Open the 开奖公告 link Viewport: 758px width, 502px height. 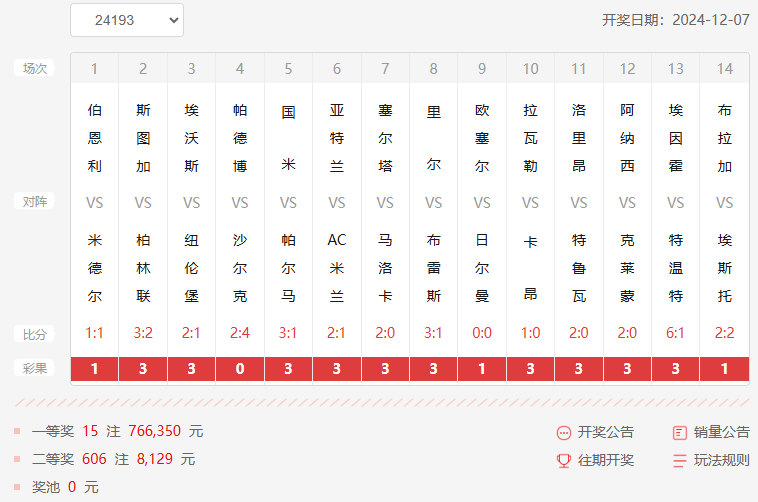605,432
